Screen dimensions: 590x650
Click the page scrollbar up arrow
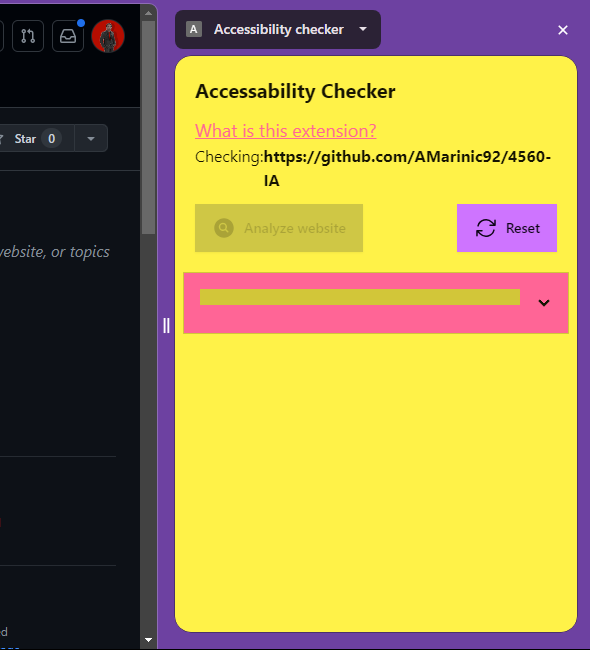coord(148,13)
